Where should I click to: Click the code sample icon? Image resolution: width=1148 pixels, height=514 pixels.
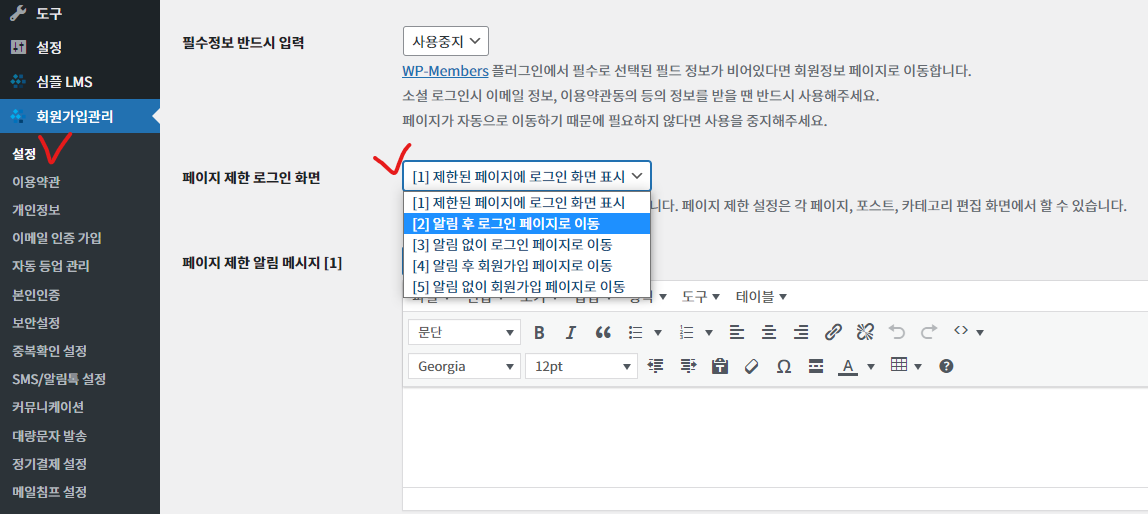961,332
